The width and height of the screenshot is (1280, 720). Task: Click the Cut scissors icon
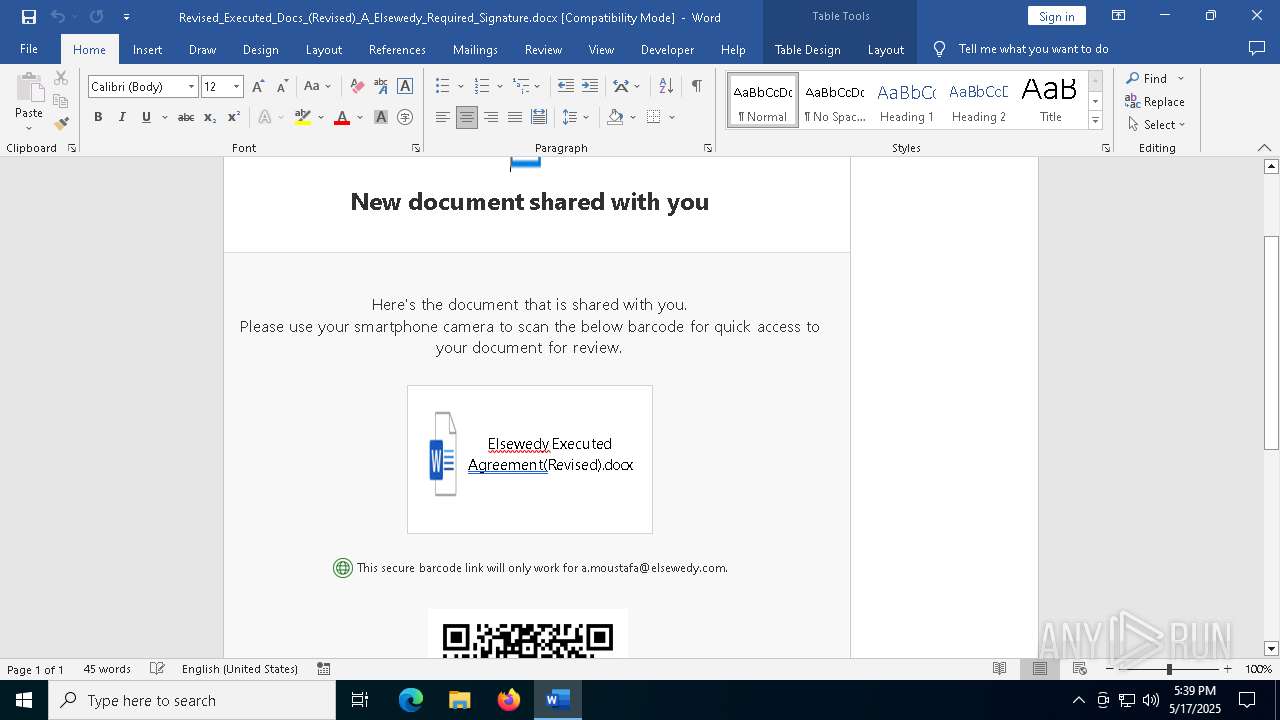pyautogui.click(x=61, y=78)
